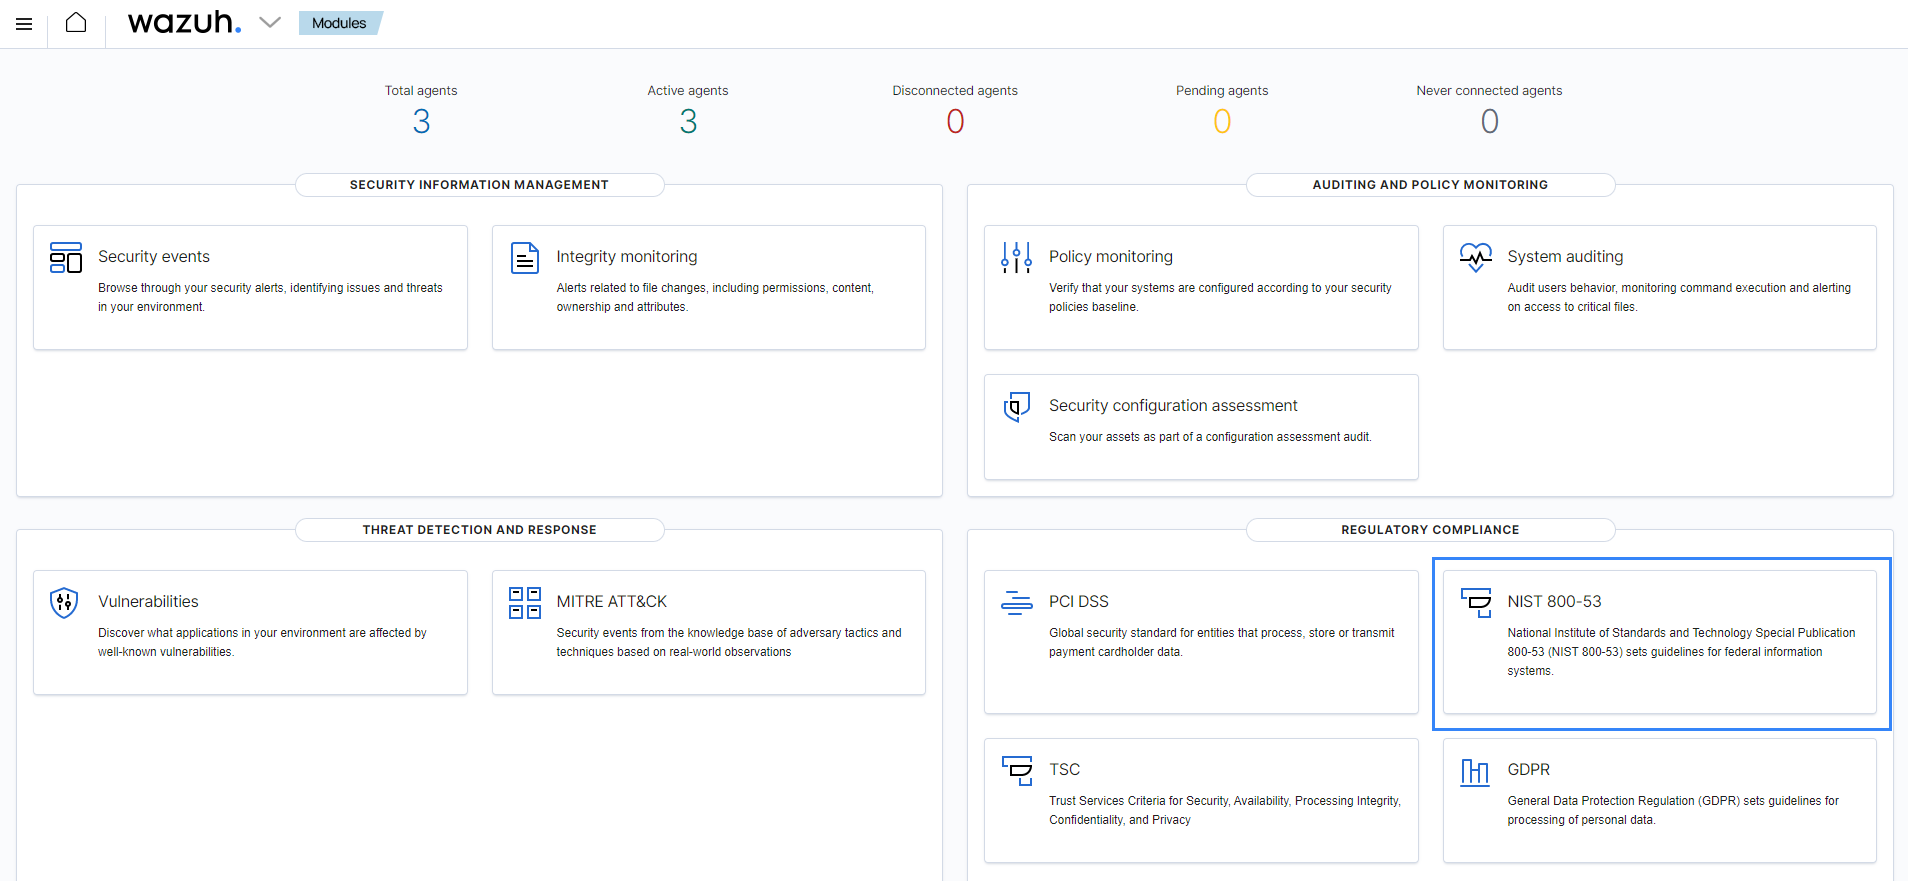
Task: Go to the home icon
Action: tap(76, 23)
